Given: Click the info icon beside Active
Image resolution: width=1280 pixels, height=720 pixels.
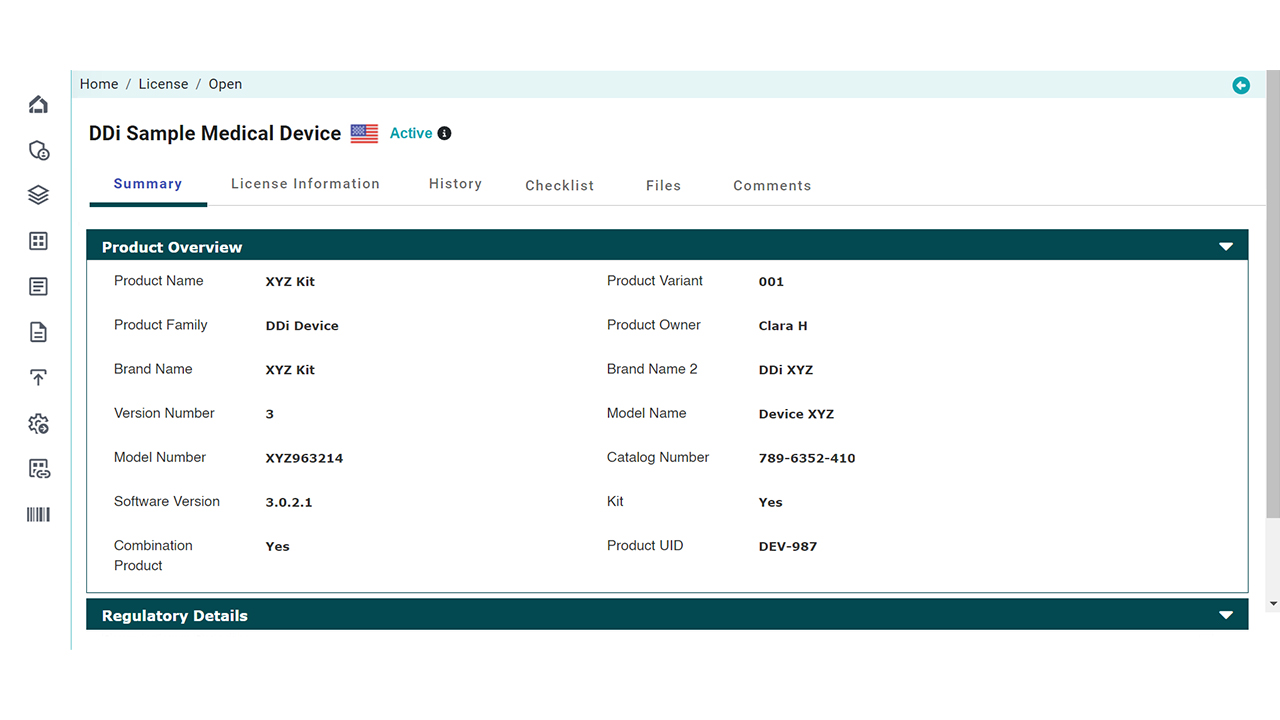Looking at the screenshot, I should [x=445, y=134].
